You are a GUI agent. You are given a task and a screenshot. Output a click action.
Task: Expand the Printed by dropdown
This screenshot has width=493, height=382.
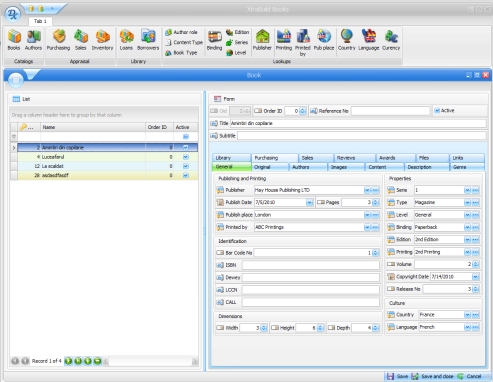(x=367, y=227)
